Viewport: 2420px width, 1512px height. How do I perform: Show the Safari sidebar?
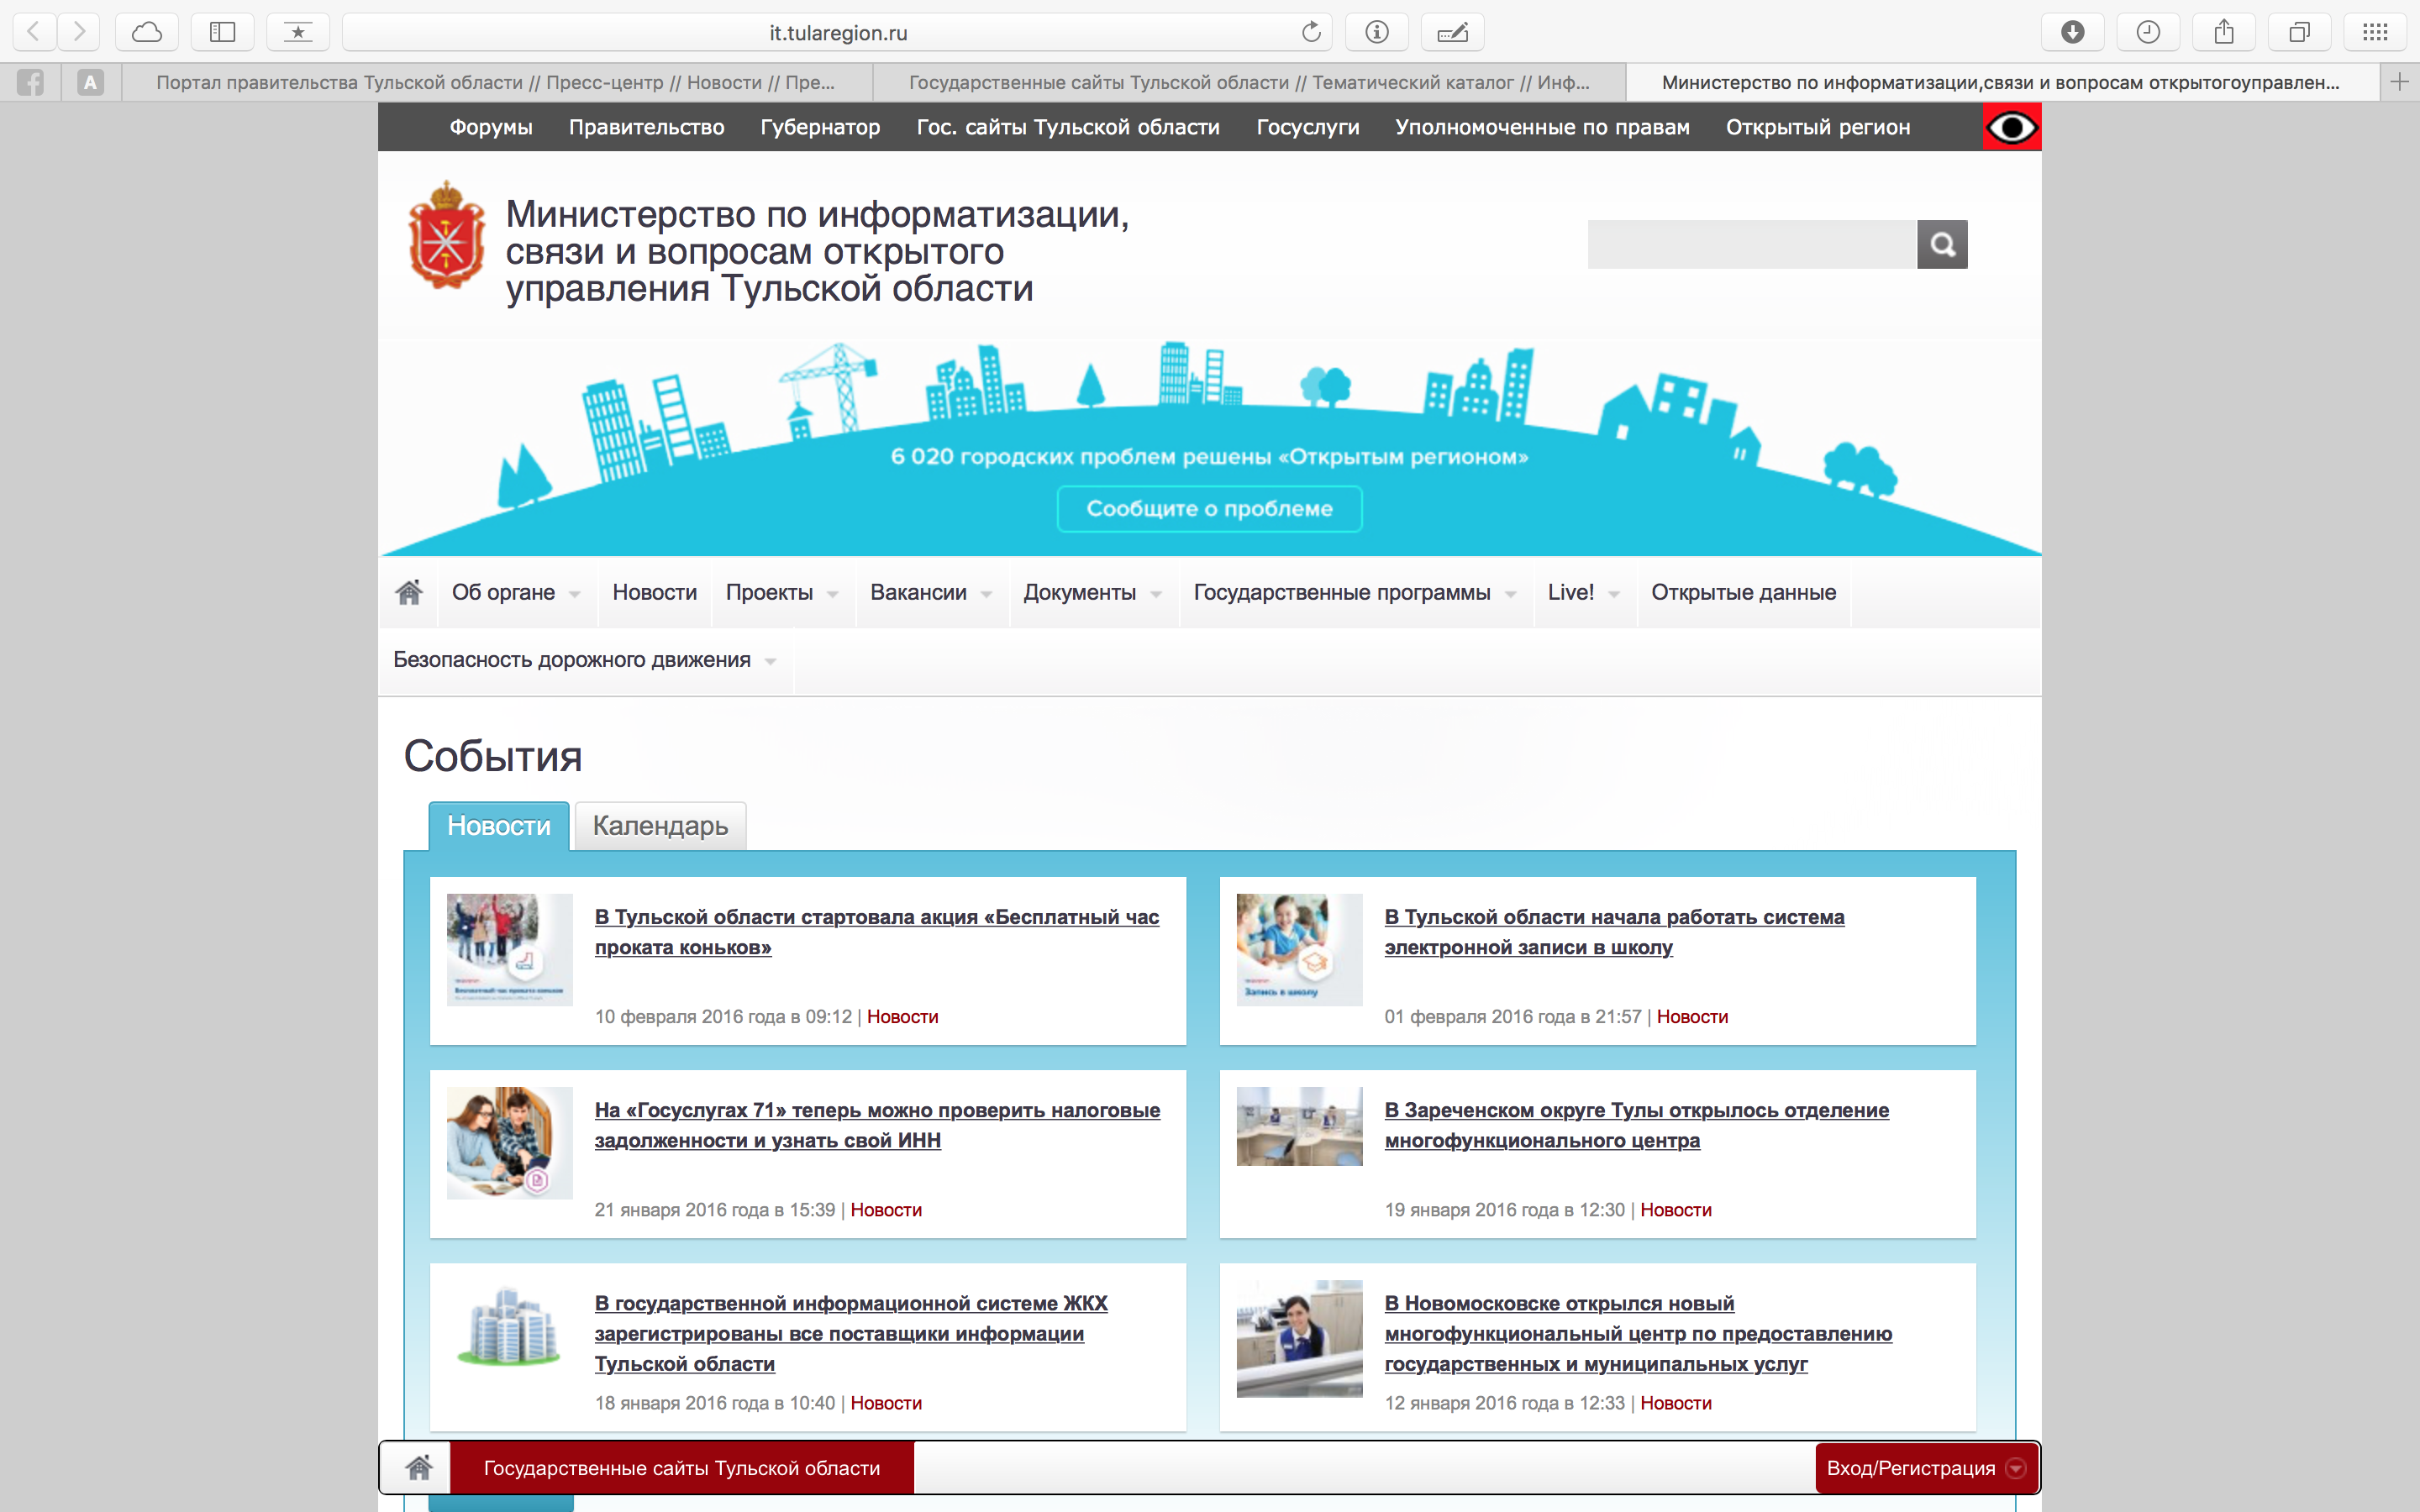coord(222,32)
